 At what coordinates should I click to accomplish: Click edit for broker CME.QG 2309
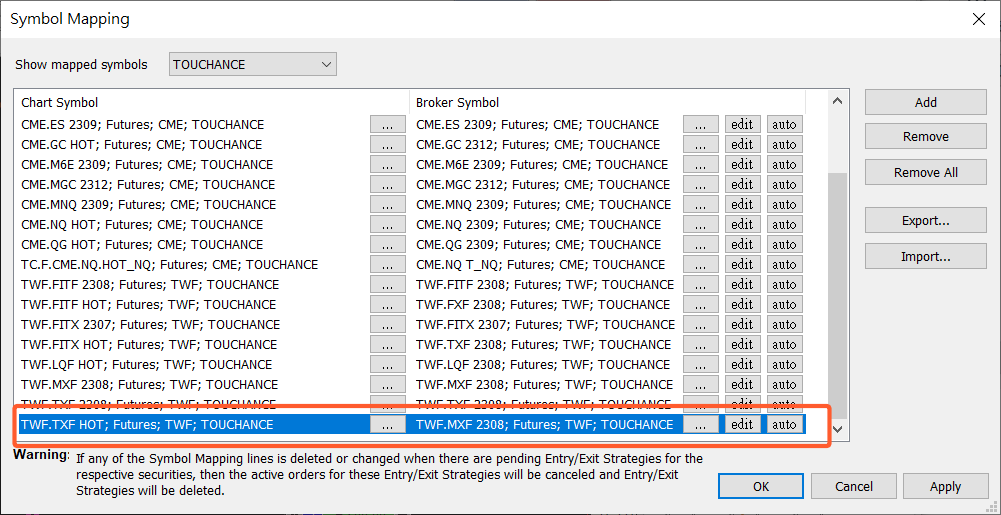click(742, 245)
